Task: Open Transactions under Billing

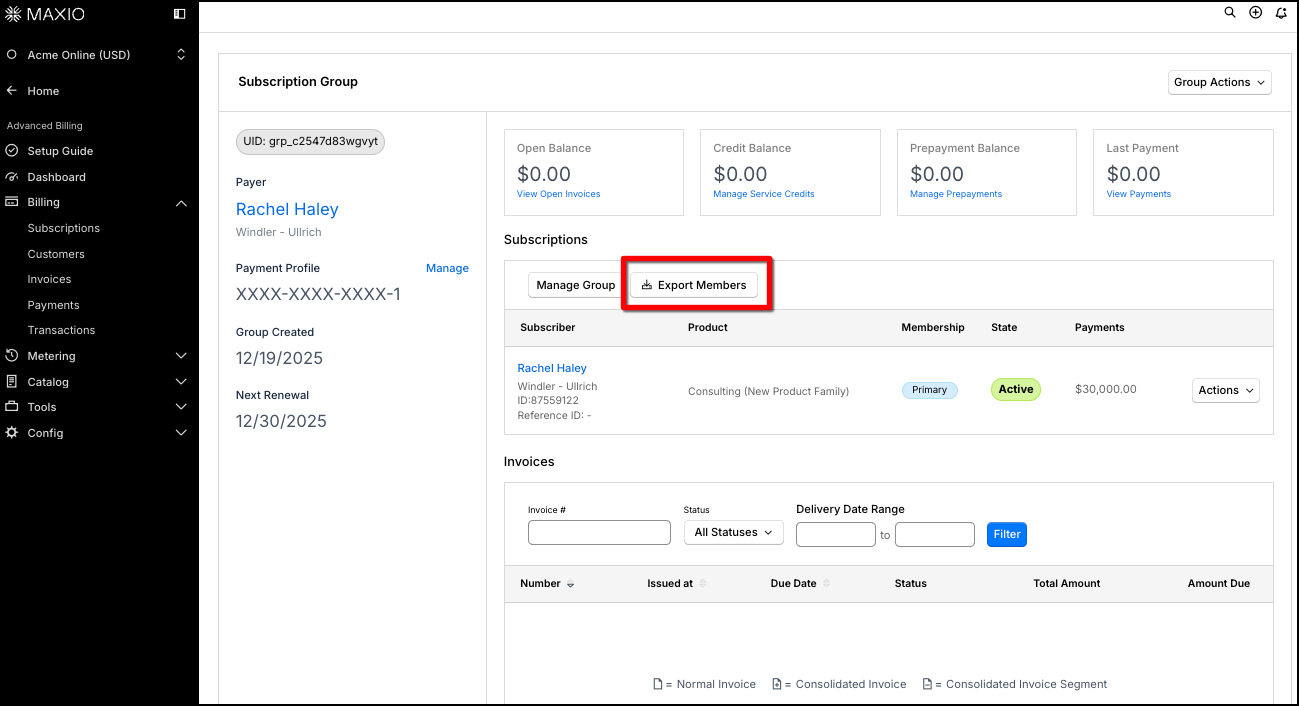Action: coord(61,330)
